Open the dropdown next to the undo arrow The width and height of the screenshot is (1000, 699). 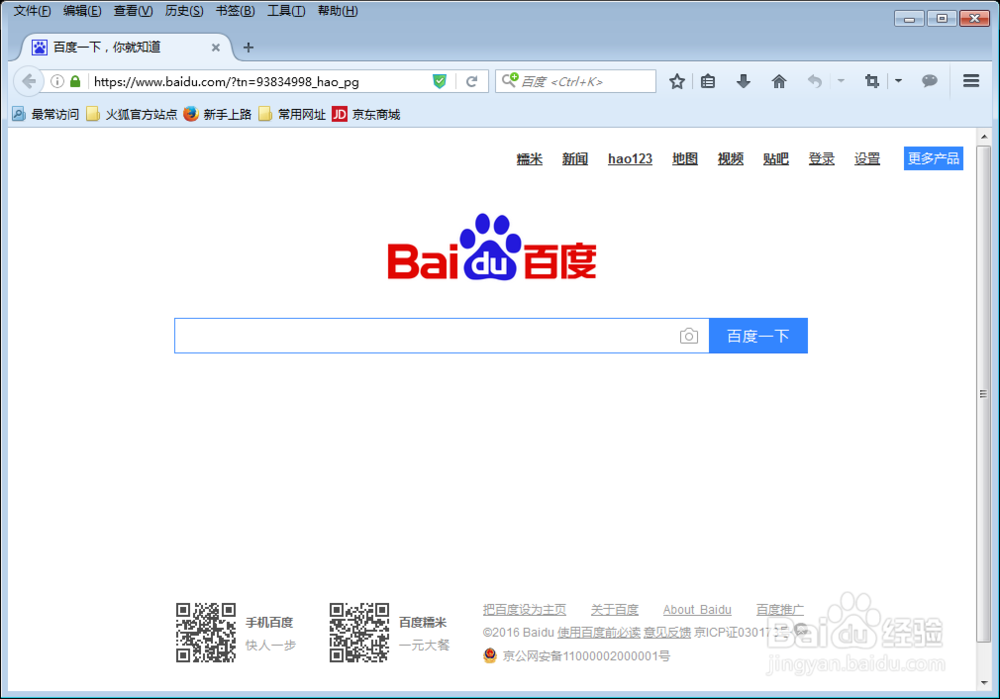(x=841, y=81)
